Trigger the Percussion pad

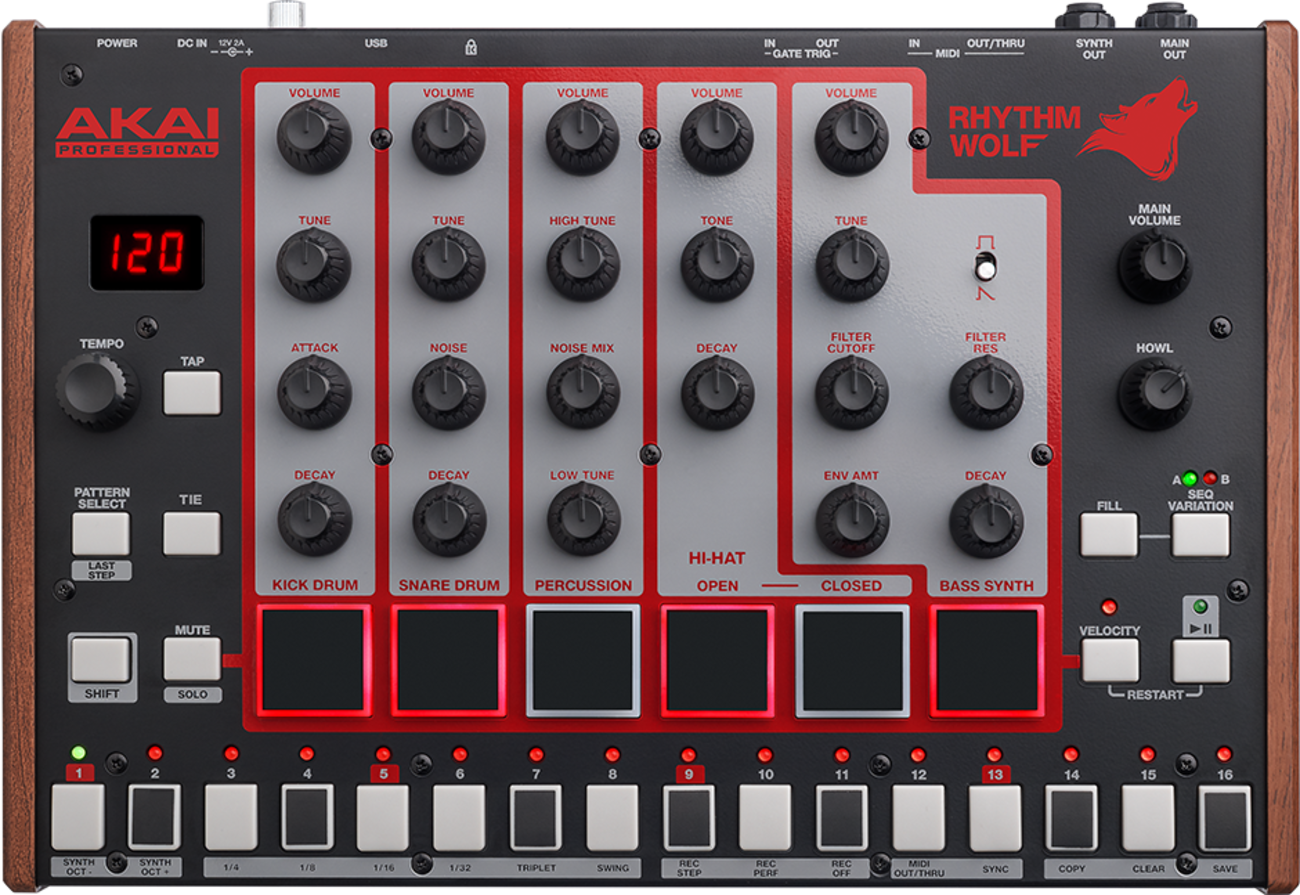click(583, 660)
